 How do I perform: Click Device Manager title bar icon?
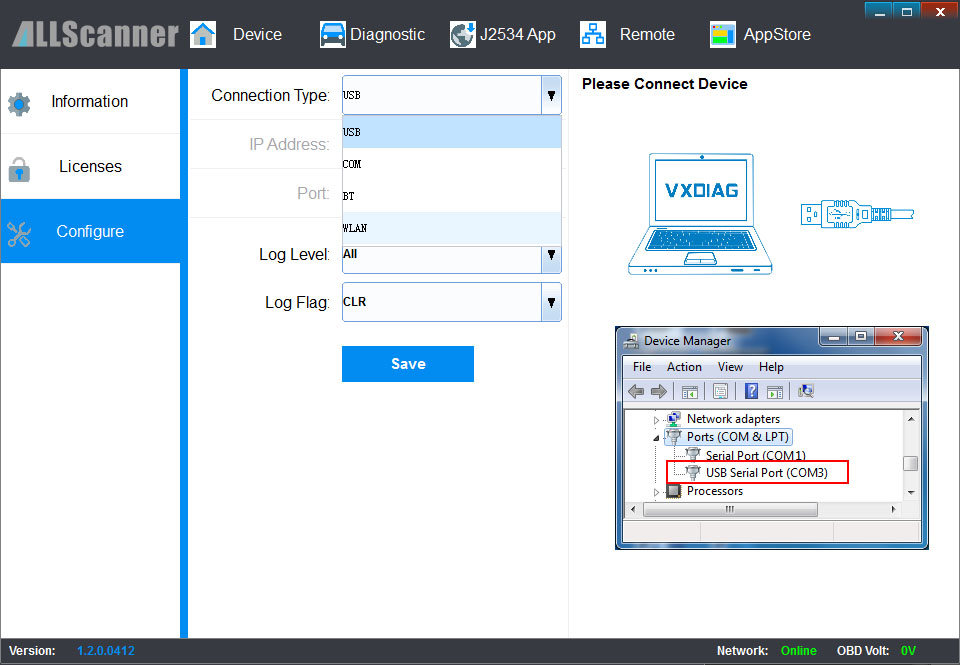click(x=631, y=341)
